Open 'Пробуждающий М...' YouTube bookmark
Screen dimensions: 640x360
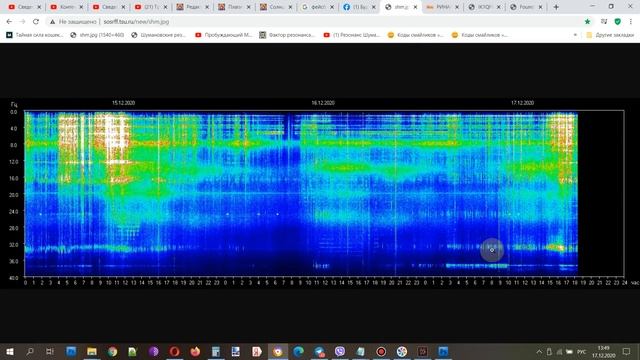(224, 35)
